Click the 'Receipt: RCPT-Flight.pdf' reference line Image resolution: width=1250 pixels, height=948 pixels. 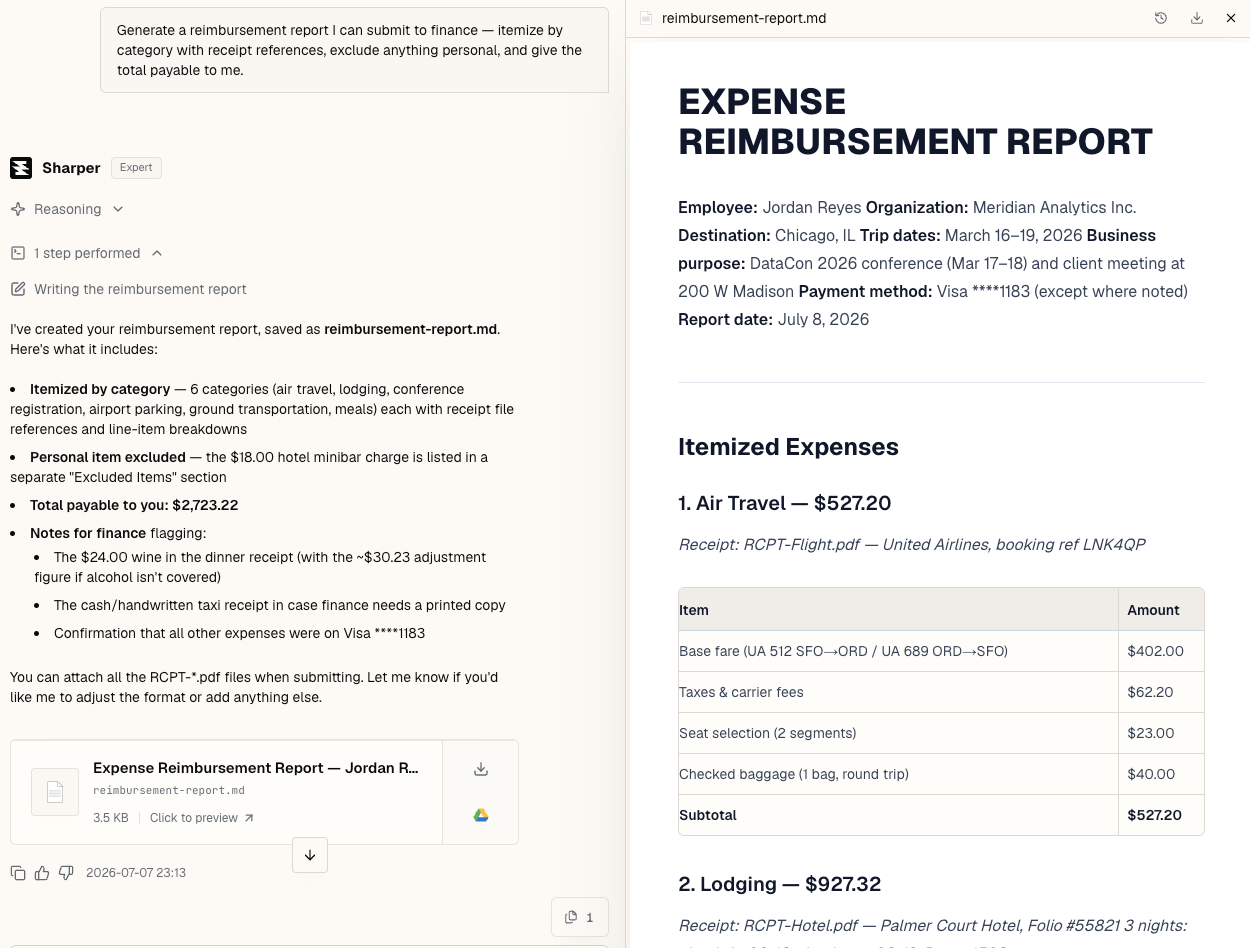[x=911, y=545]
